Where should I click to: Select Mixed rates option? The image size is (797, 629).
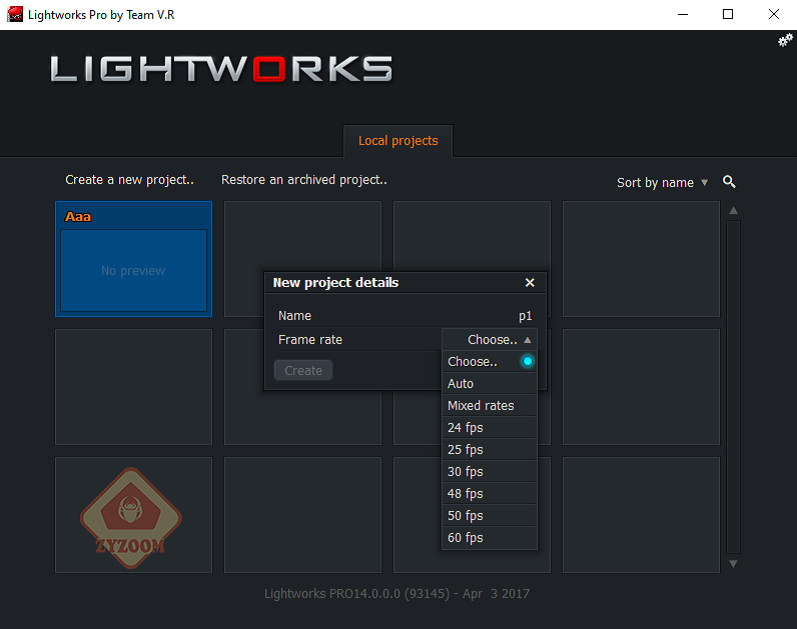click(489, 405)
